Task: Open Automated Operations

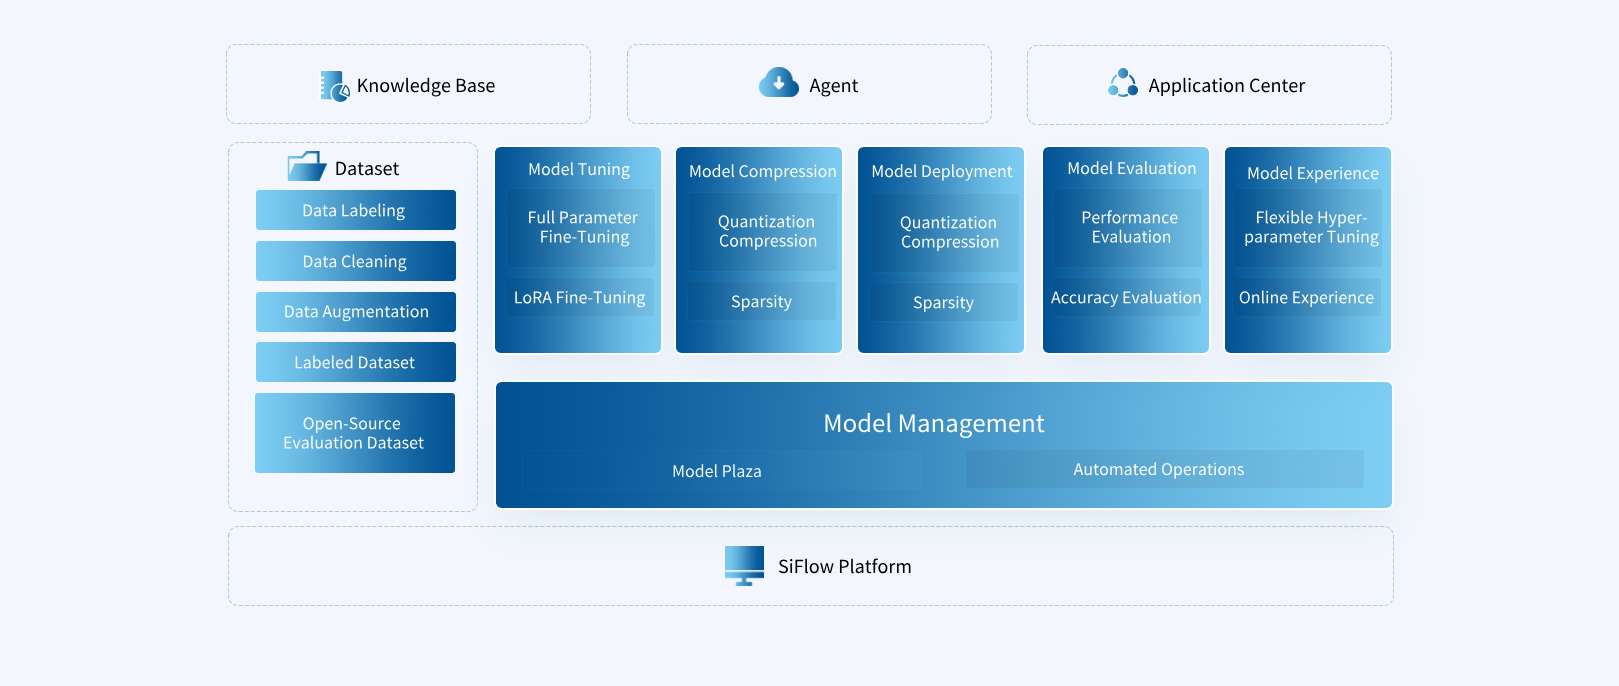Action: (x=1165, y=469)
